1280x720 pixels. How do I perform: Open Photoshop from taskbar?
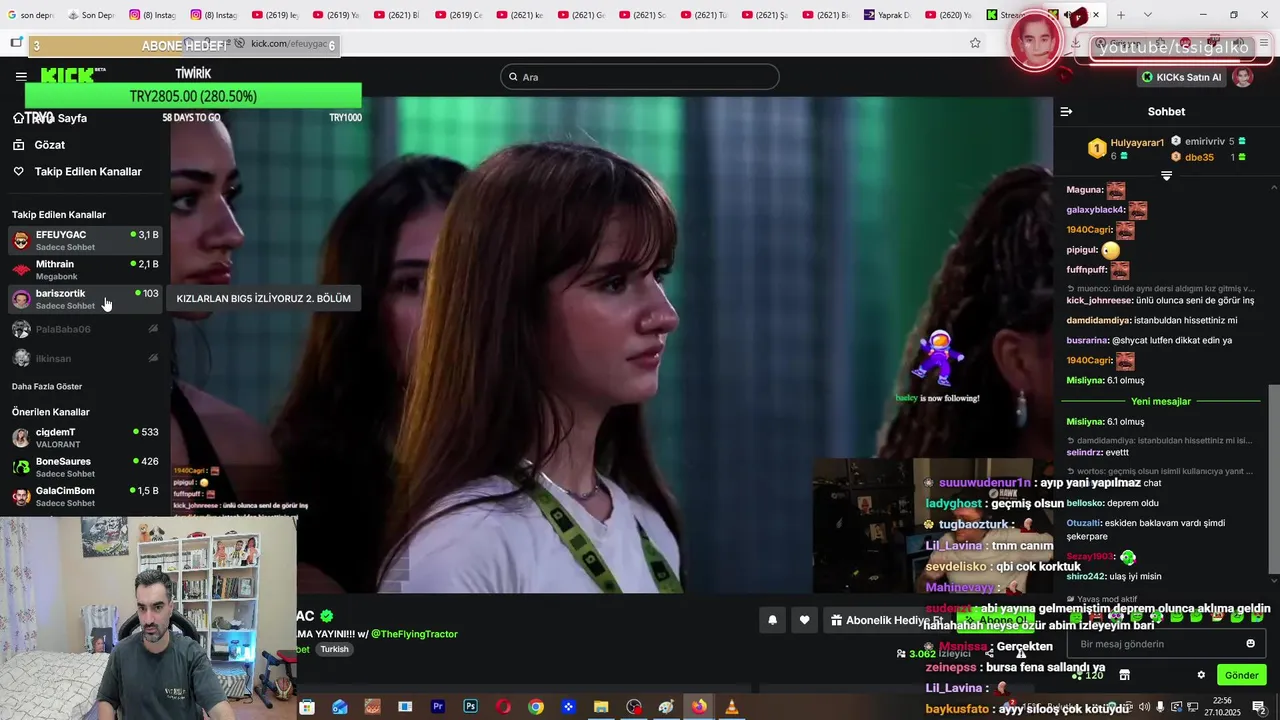point(470,707)
